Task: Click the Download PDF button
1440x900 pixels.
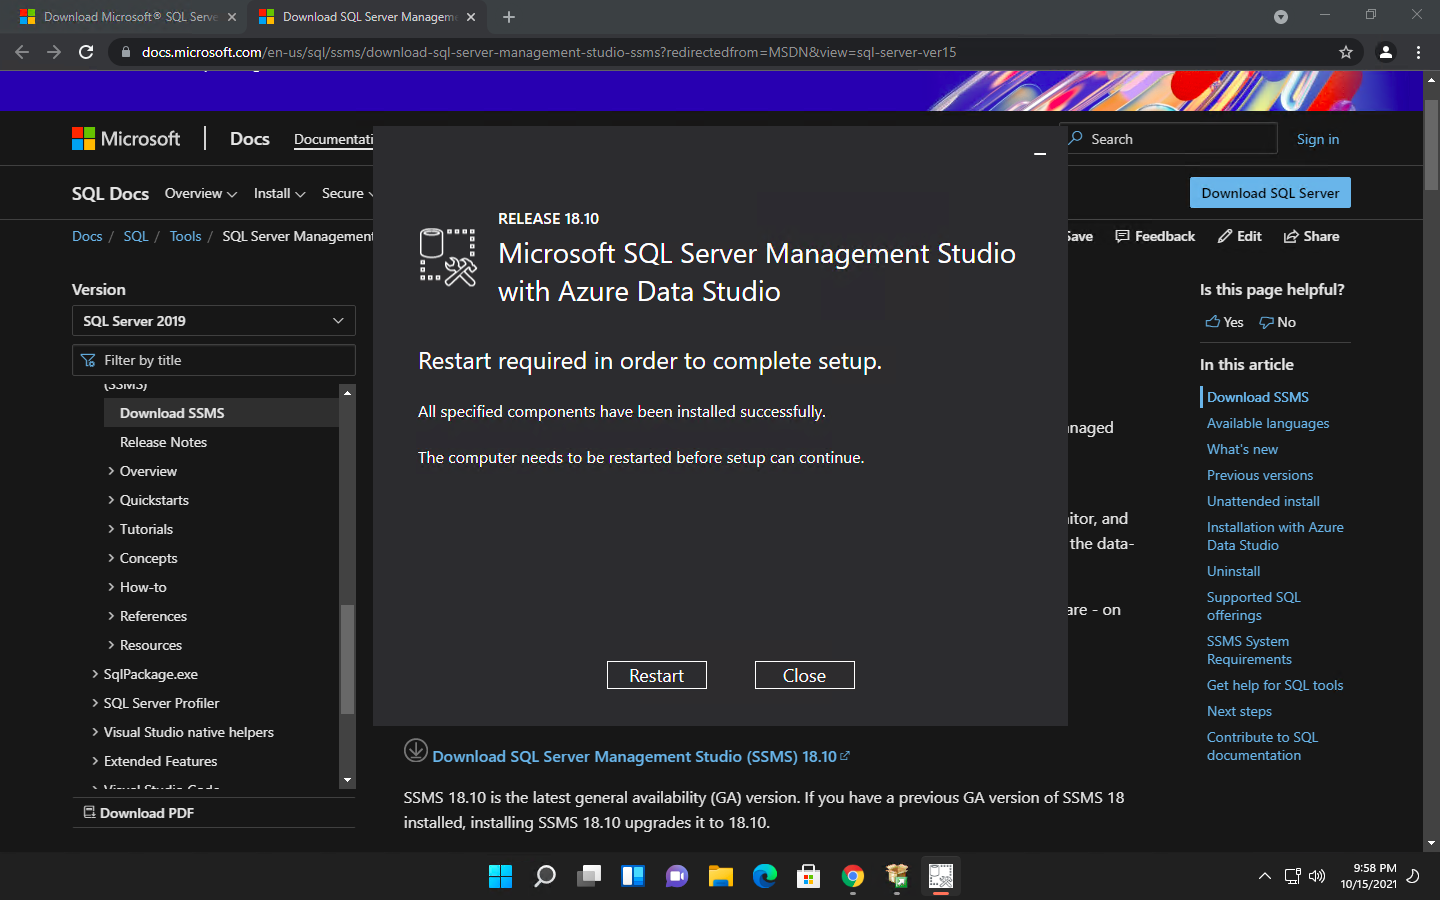Action: tap(139, 813)
